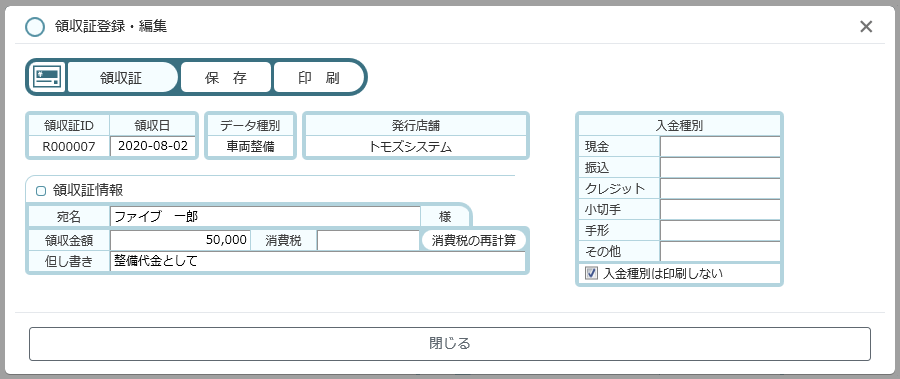The image size is (900, 379).
Task: Click the 現金 label in 入金種別
Action: coord(619,146)
